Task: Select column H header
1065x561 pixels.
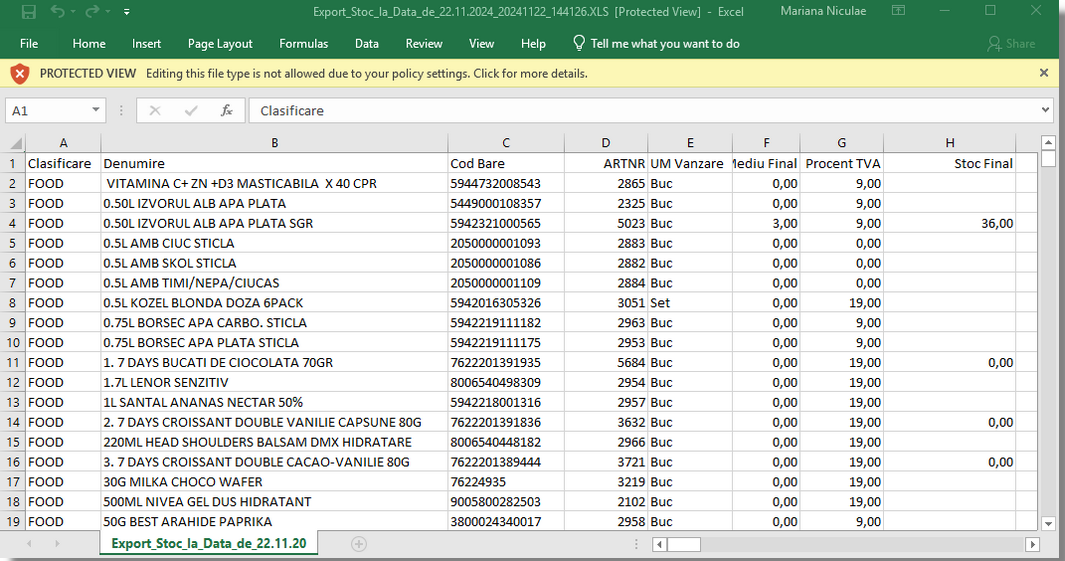Action: tap(950, 143)
